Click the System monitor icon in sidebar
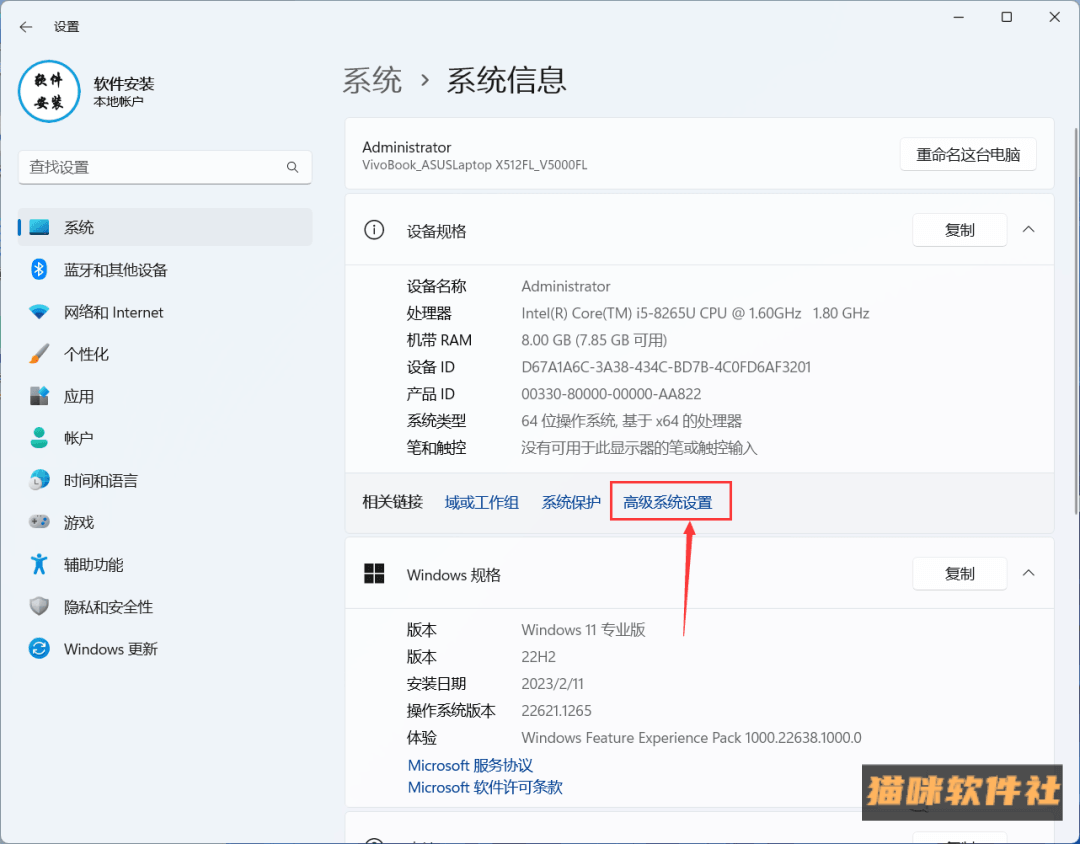 click(39, 227)
